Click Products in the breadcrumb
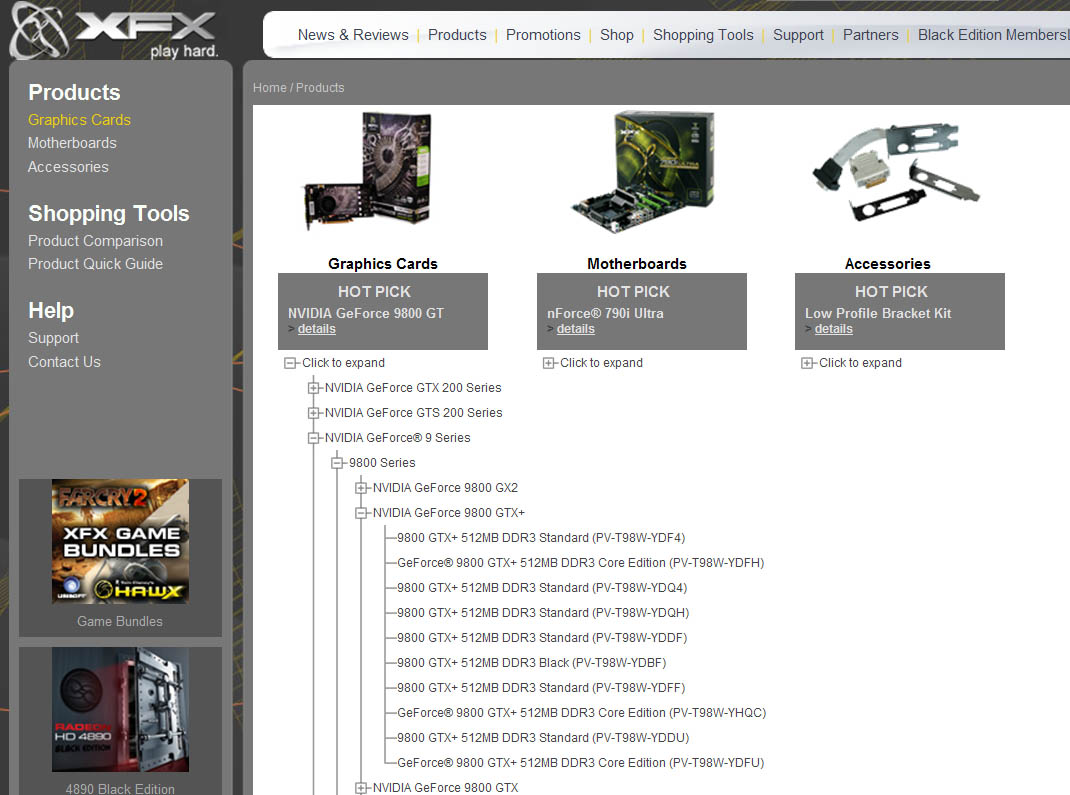1070x795 pixels. pos(320,88)
